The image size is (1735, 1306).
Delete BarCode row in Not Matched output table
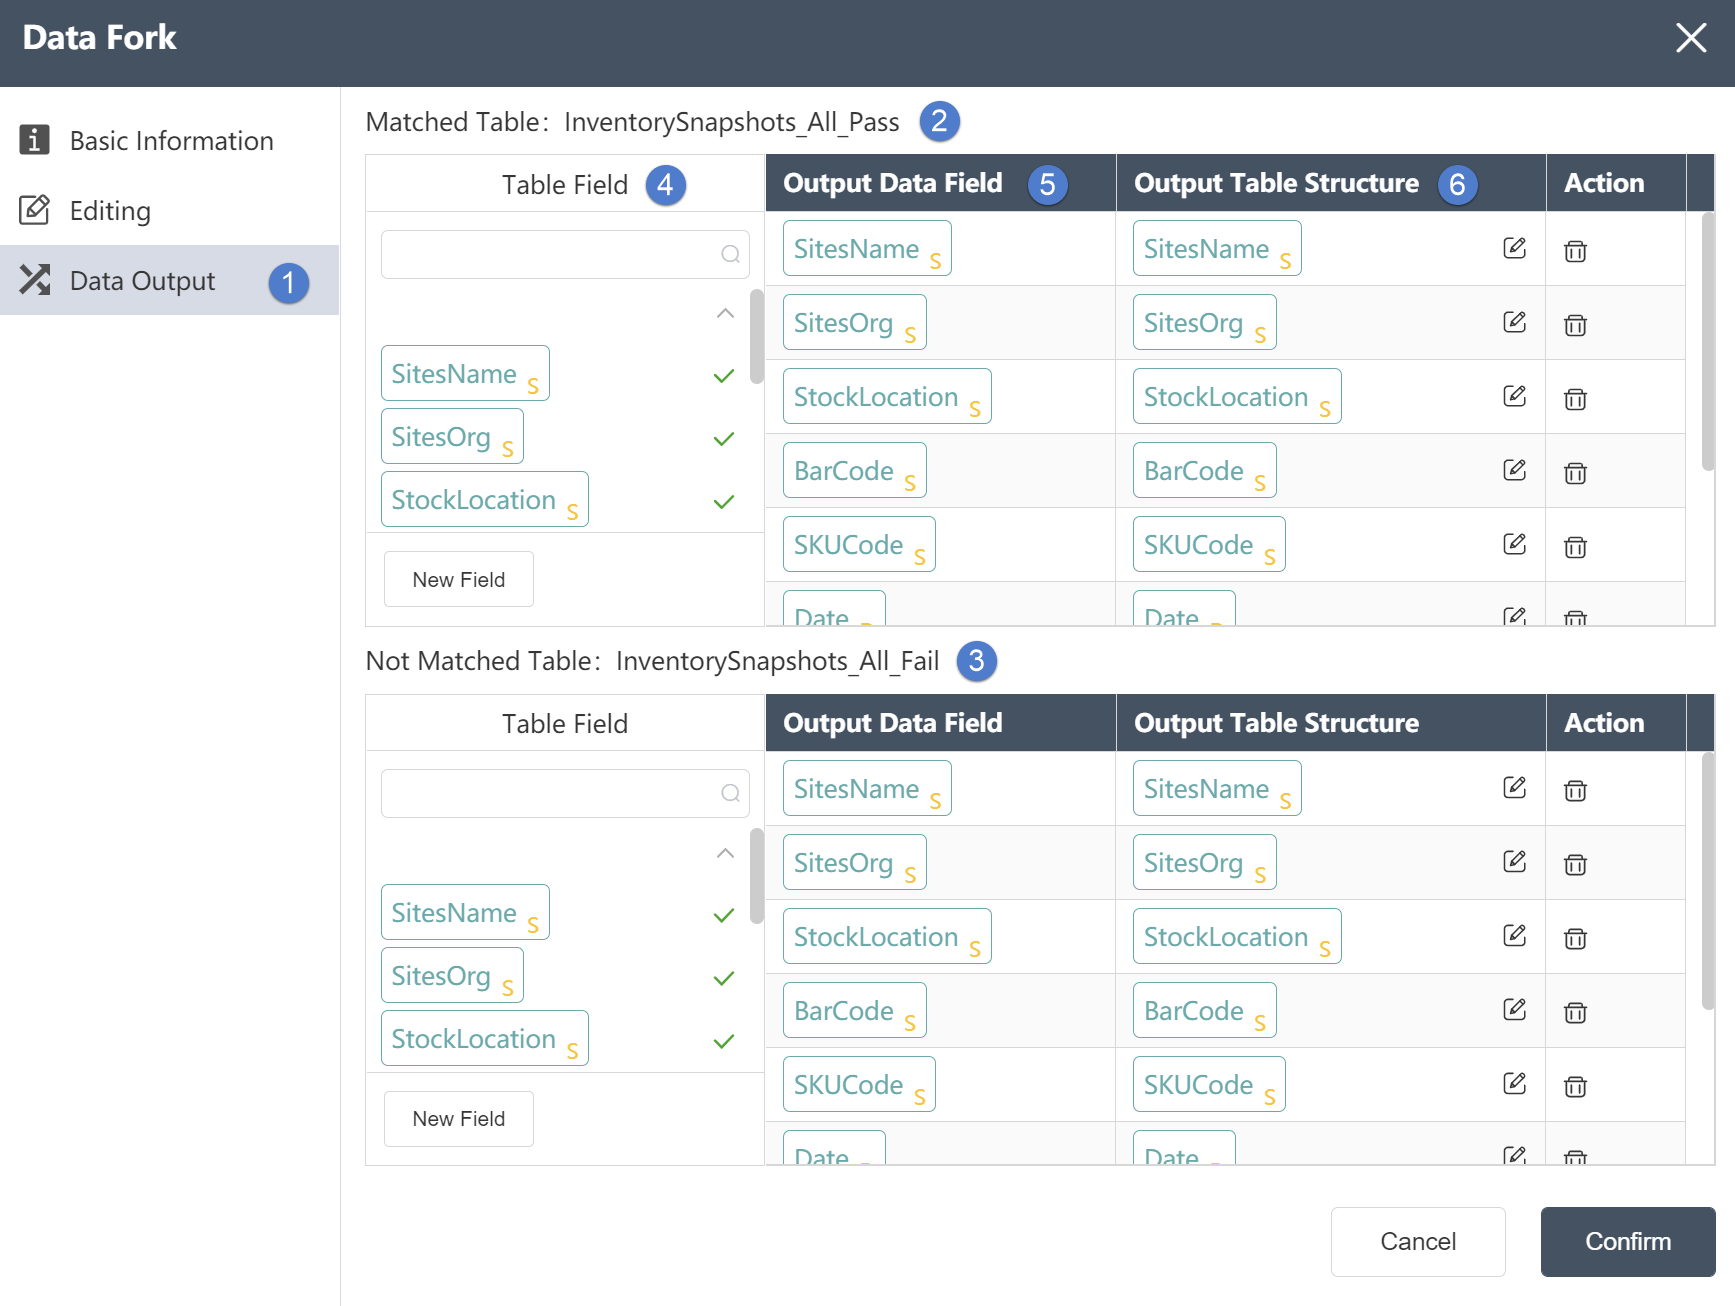click(1575, 1013)
